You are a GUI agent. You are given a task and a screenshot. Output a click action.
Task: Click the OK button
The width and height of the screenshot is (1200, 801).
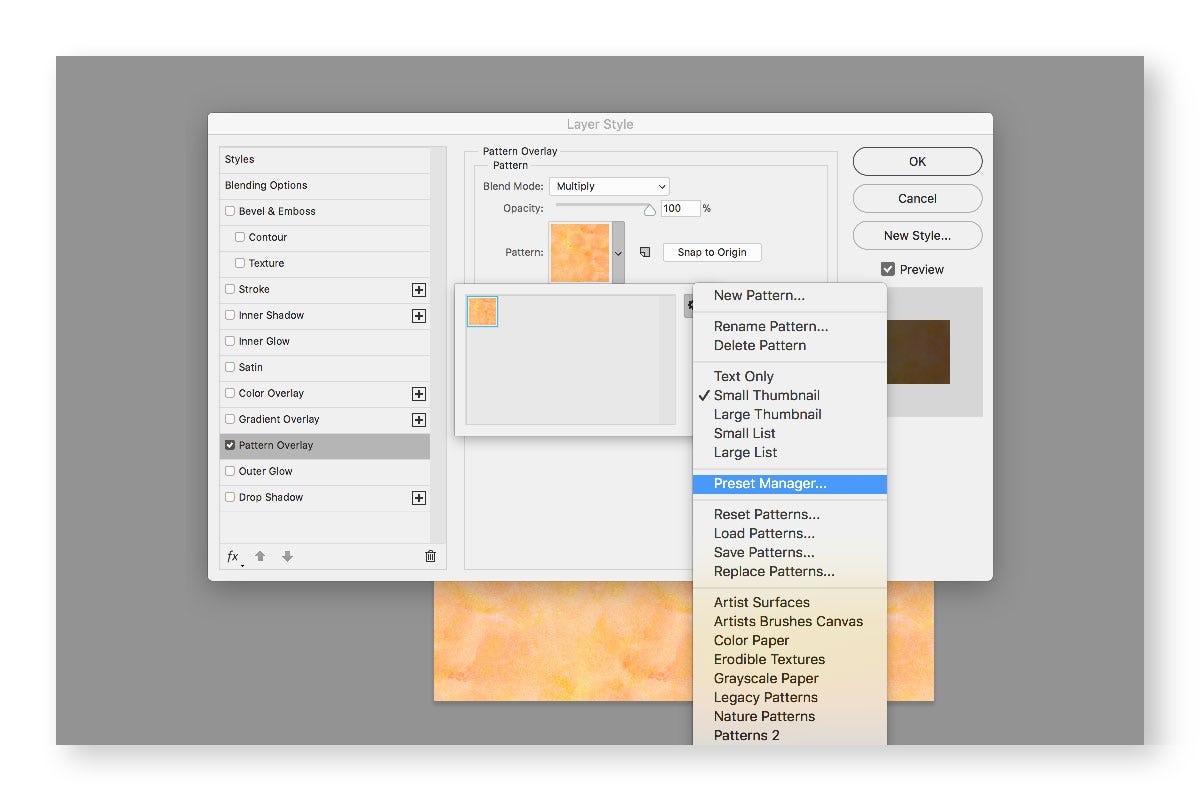[917, 161]
